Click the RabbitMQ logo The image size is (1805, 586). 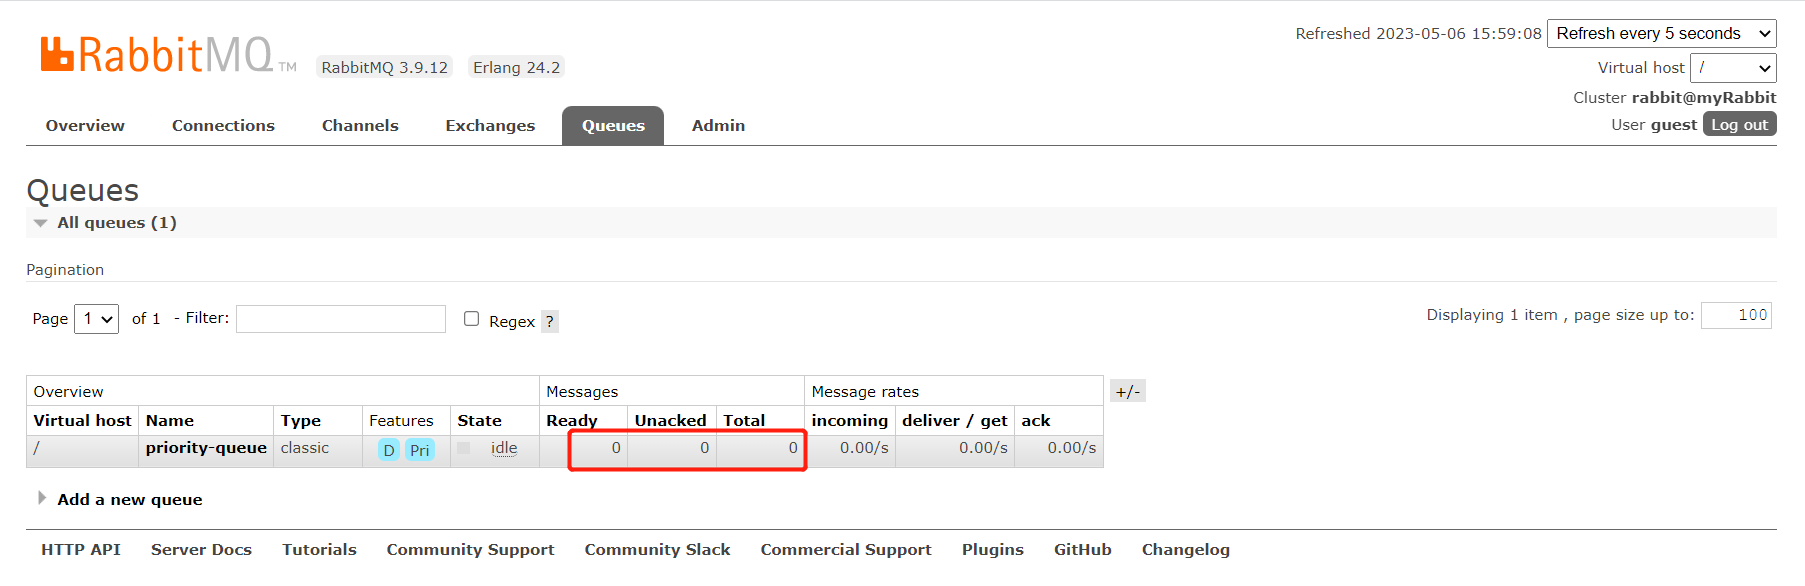[x=157, y=55]
